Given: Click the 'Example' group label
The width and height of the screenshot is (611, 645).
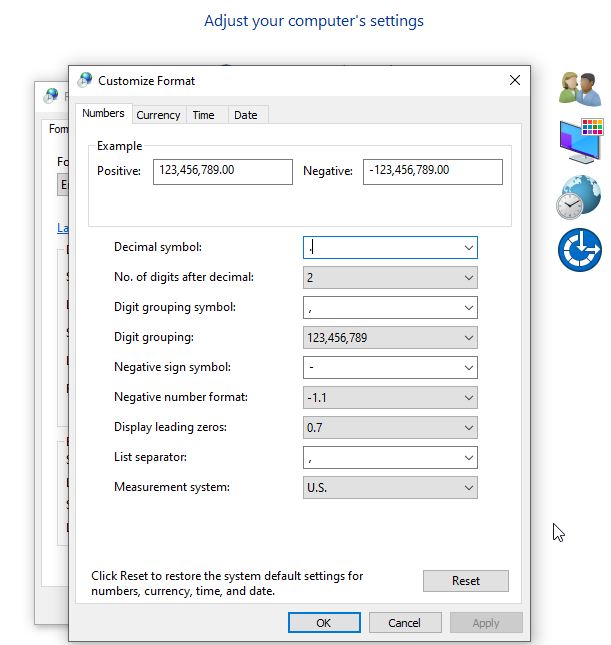Looking at the screenshot, I should 119,146.
